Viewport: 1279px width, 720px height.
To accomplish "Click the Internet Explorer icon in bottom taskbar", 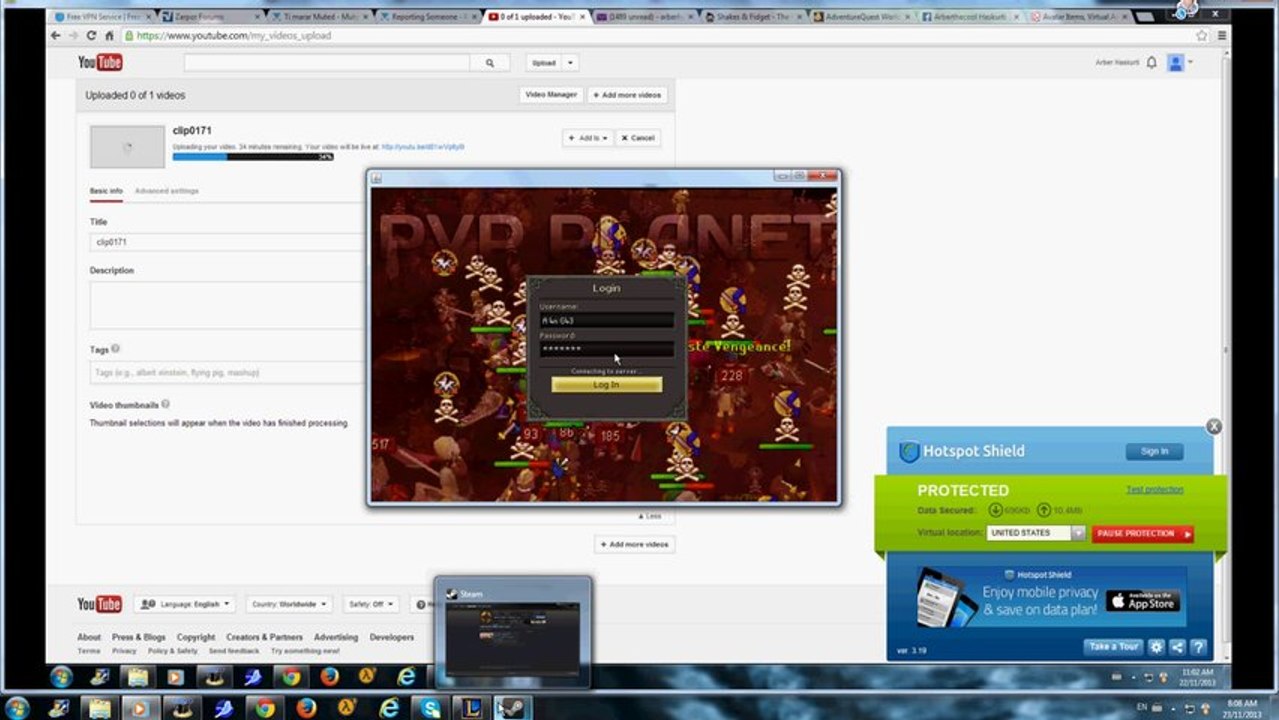I will pos(389,708).
